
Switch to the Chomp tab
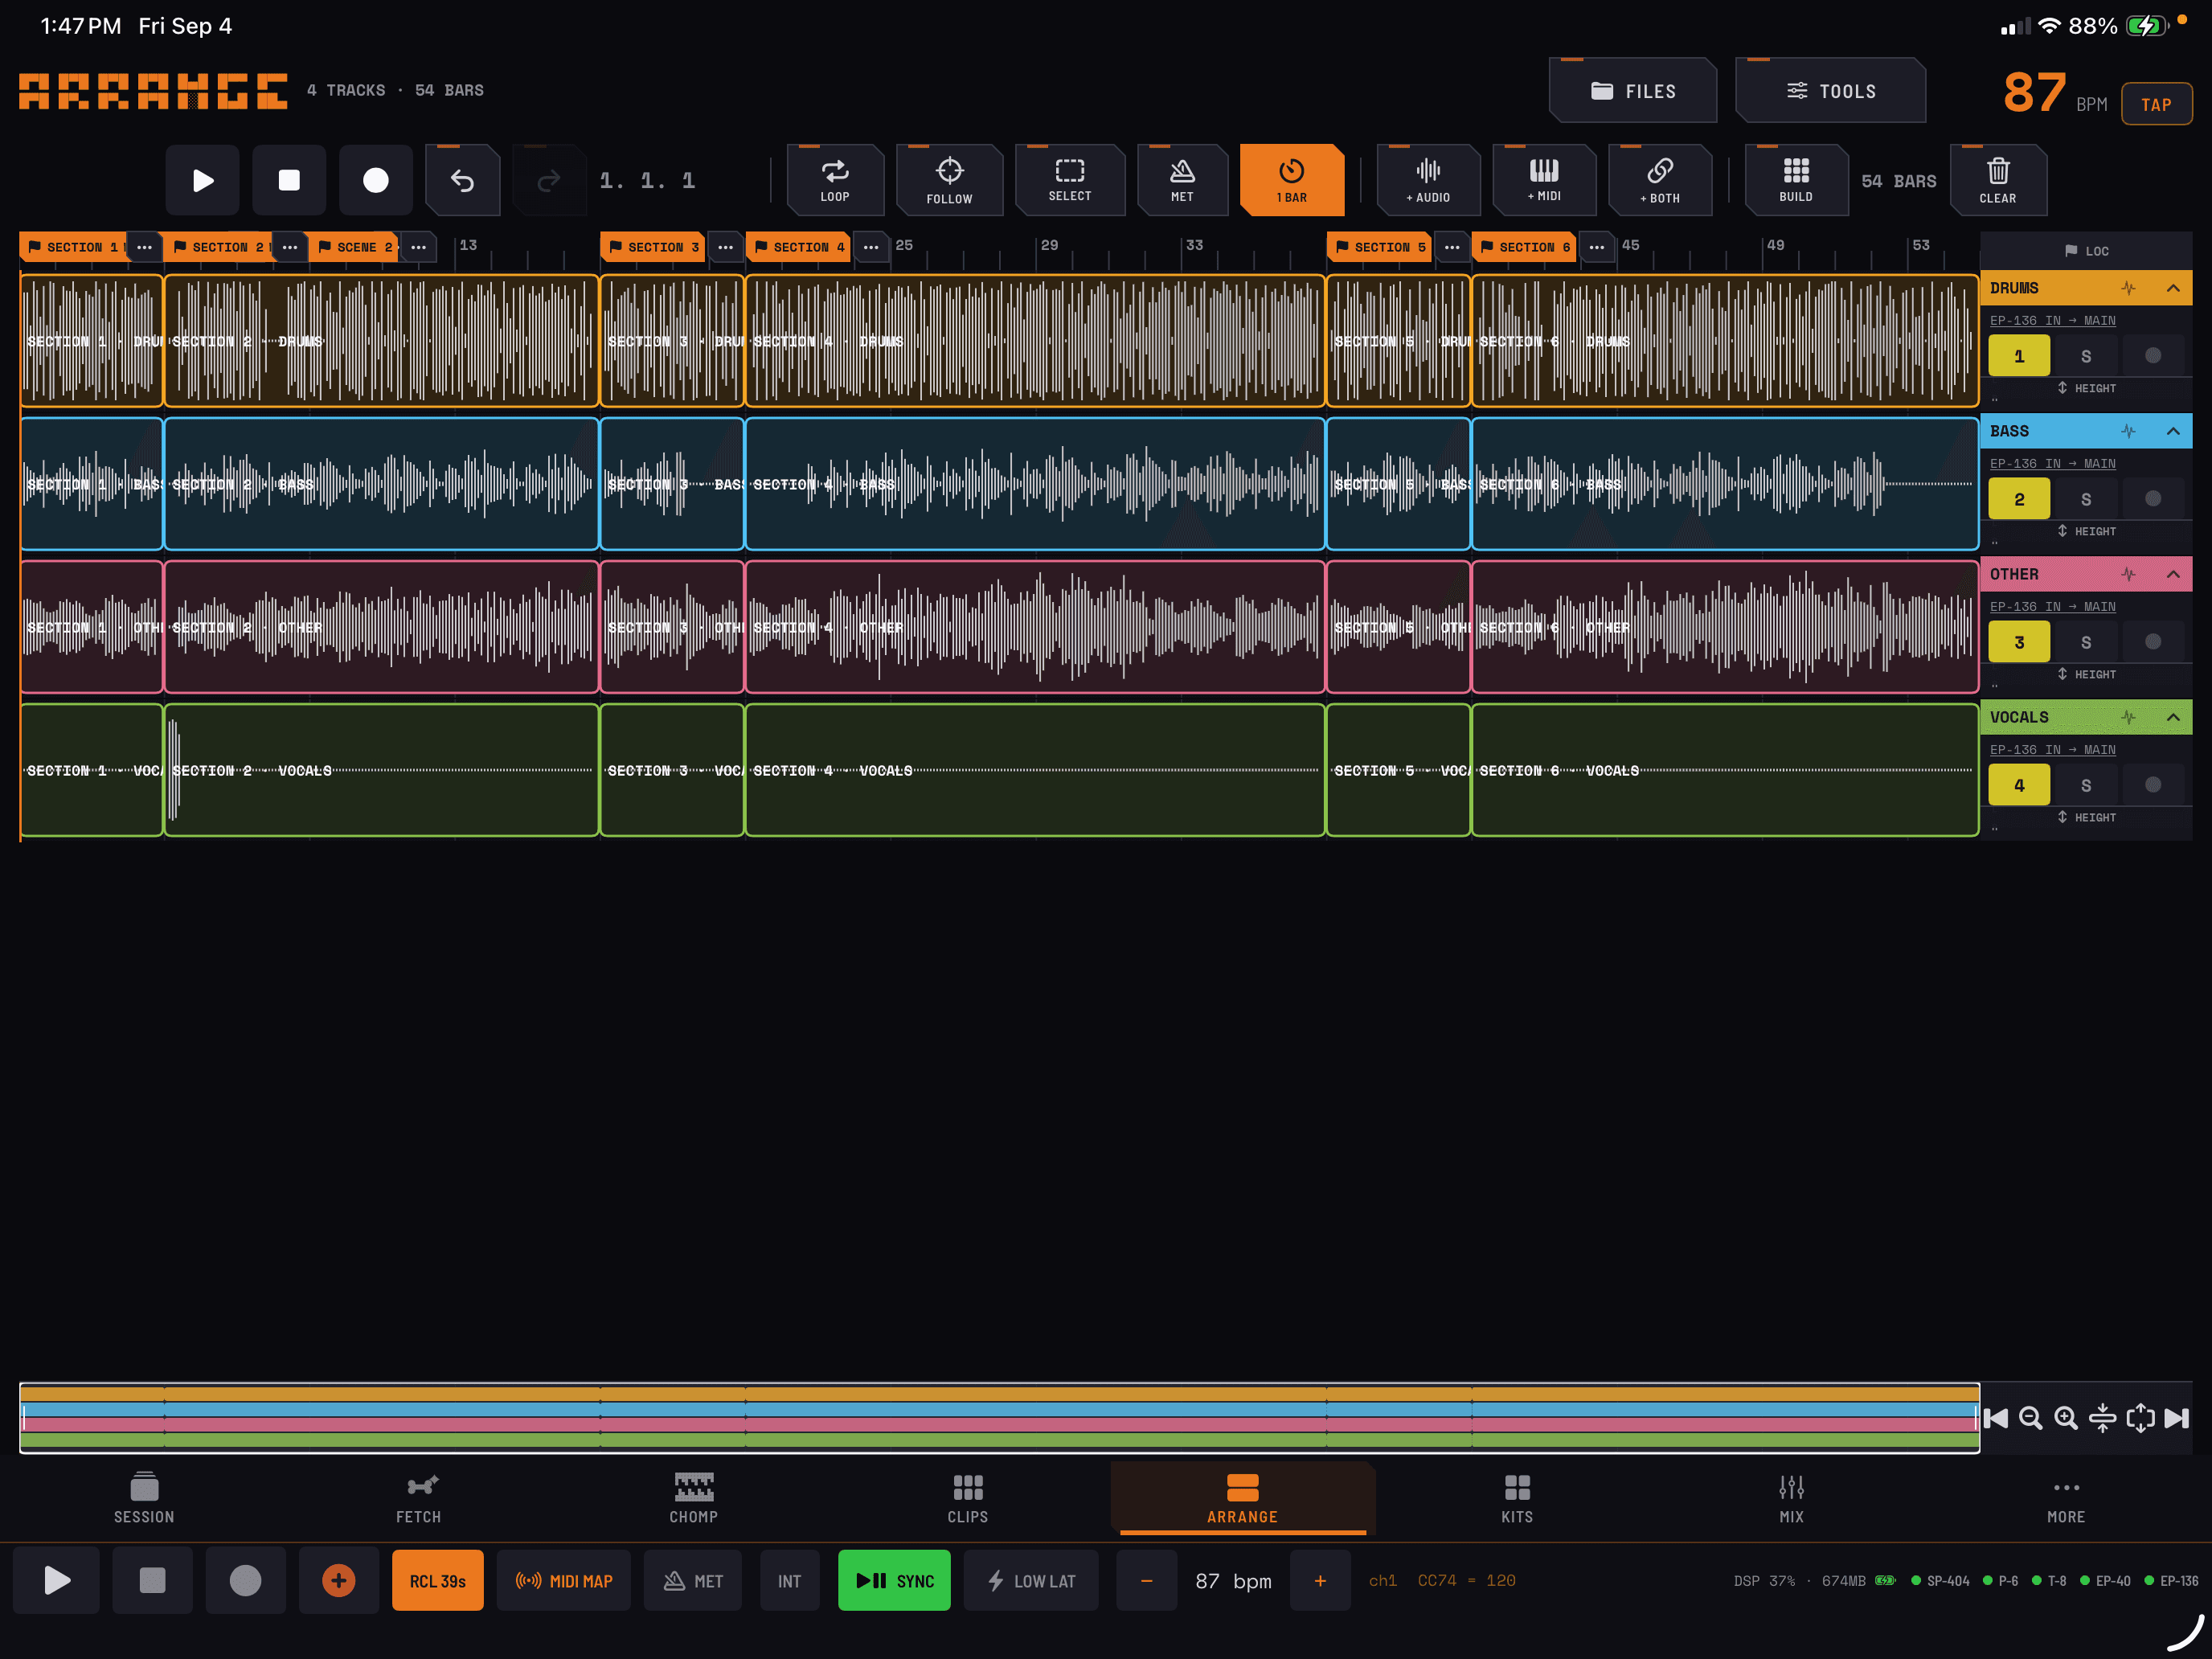coord(693,1498)
